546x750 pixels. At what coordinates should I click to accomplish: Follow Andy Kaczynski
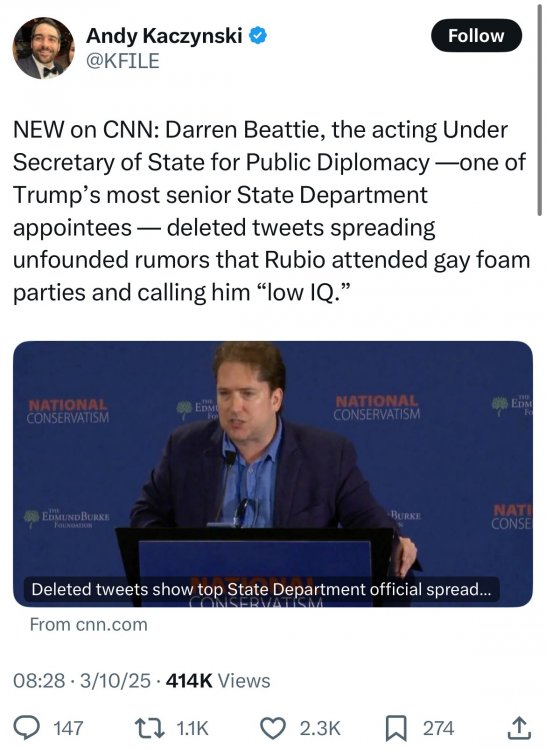click(476, 35)
